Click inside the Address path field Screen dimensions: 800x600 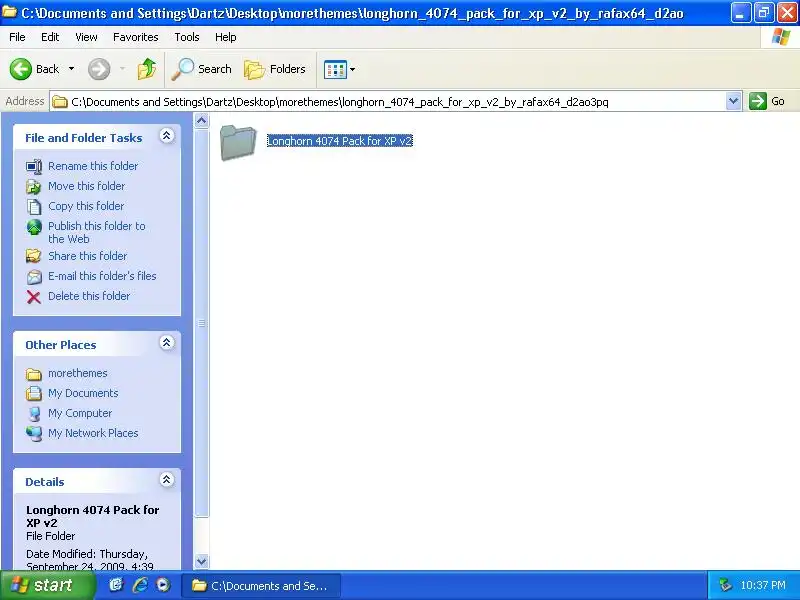pyautogui.click(x=388, y=102)
